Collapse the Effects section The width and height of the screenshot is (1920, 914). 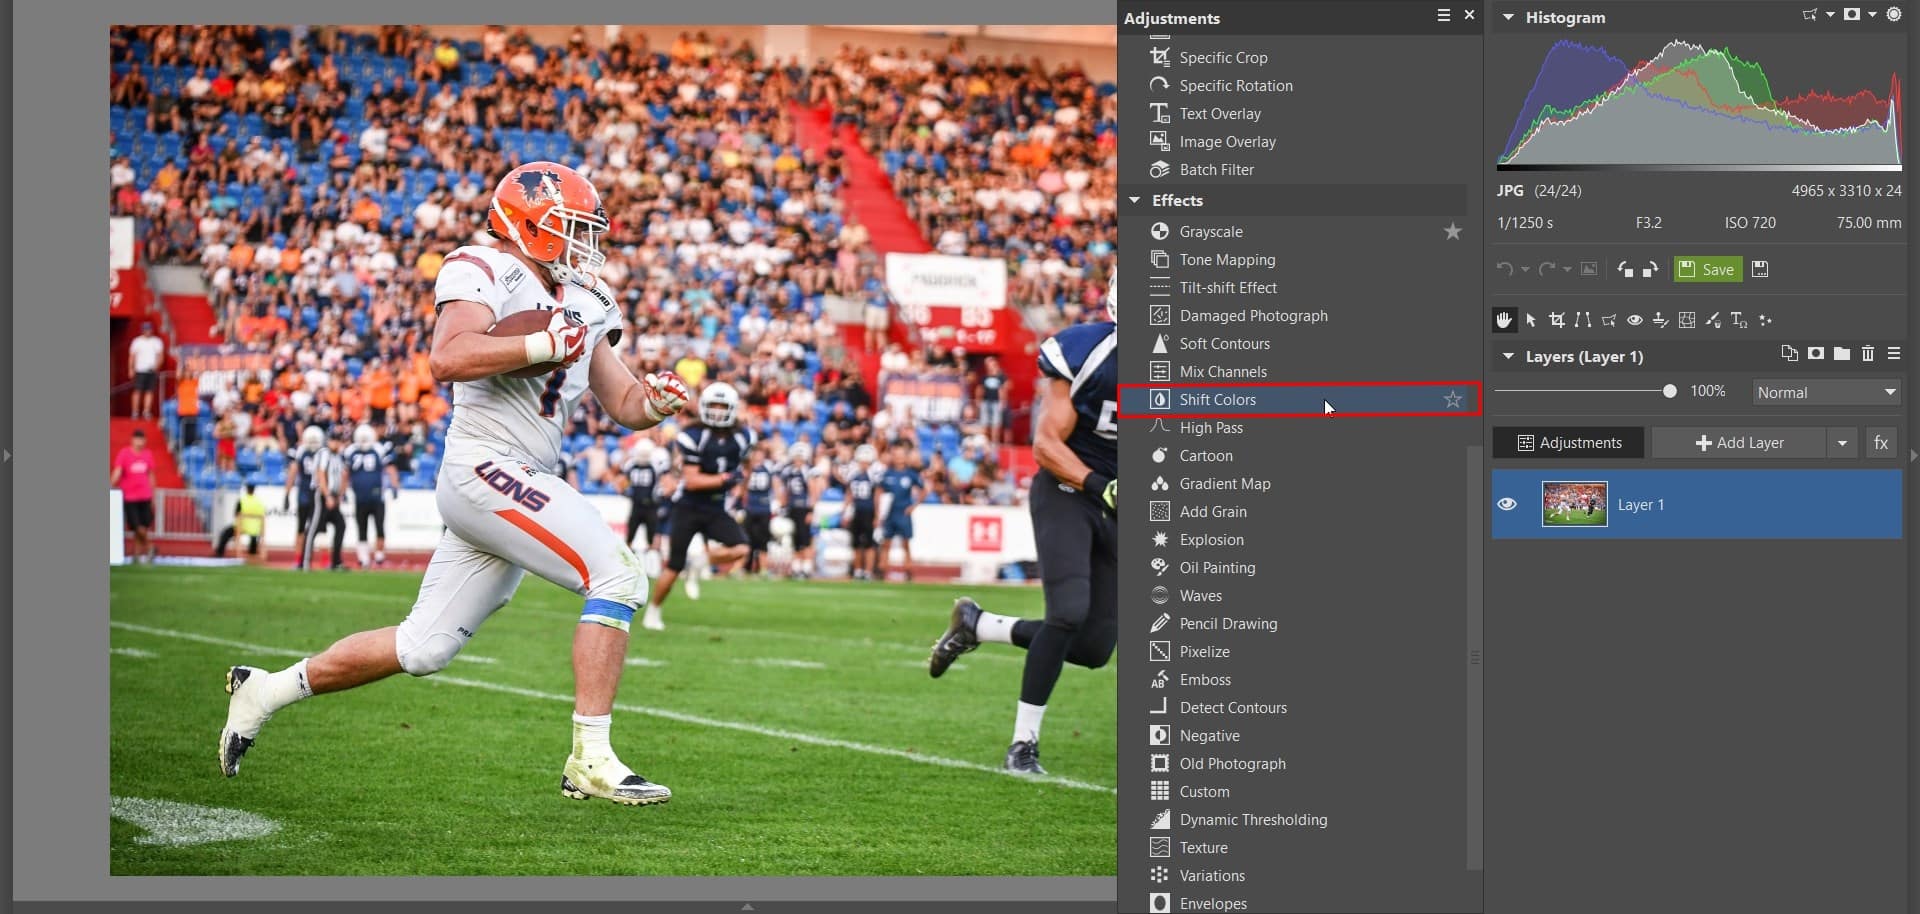click(1135, 200)
